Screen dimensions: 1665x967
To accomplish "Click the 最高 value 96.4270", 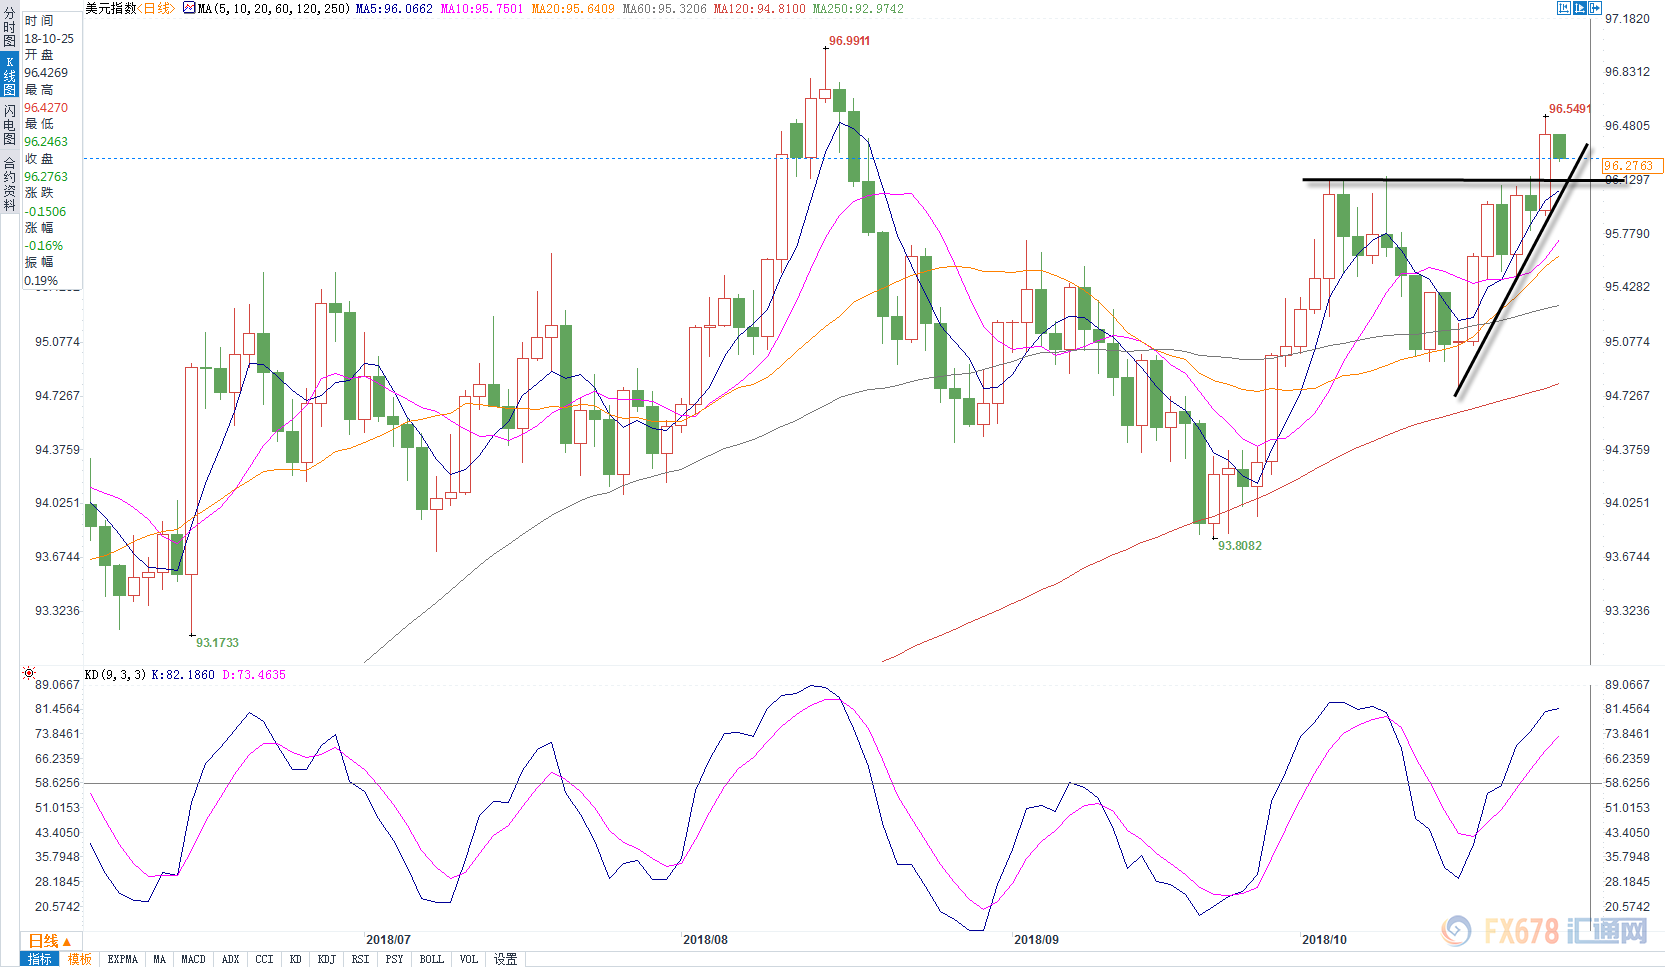I will 46,108.
